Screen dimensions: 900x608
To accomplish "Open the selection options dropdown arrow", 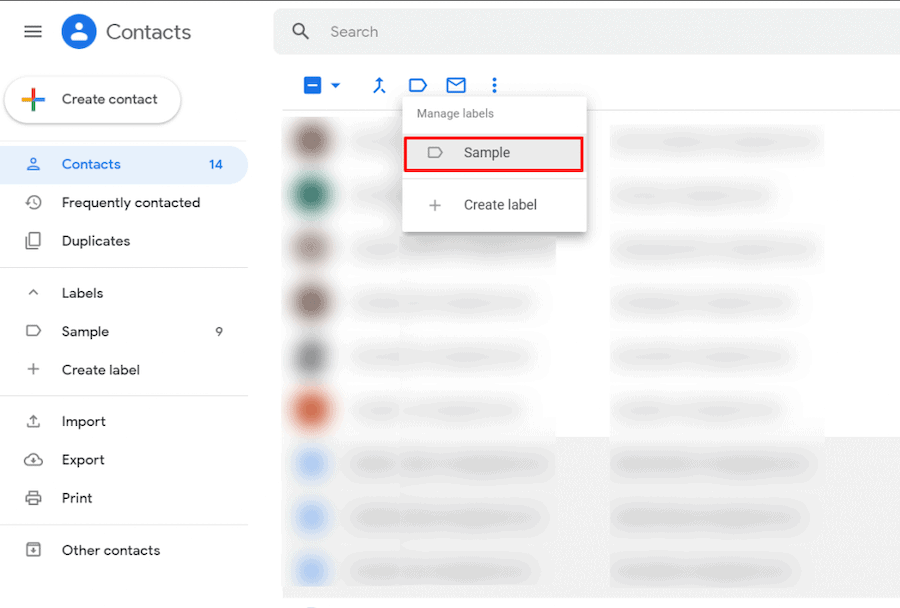I will coord(334,85).
